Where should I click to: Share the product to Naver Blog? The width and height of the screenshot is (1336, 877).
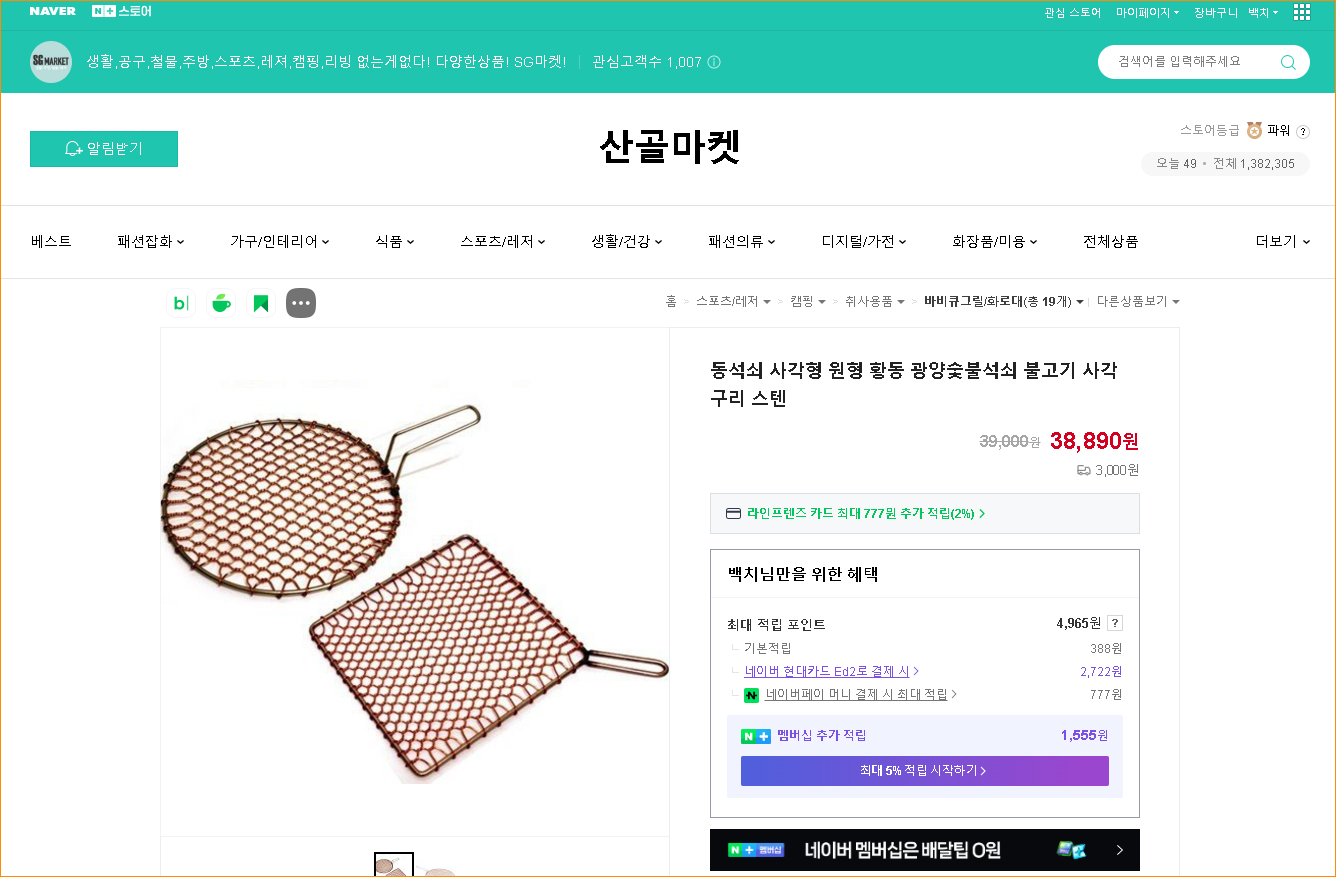pyautogui.click(x=180, y=302)
